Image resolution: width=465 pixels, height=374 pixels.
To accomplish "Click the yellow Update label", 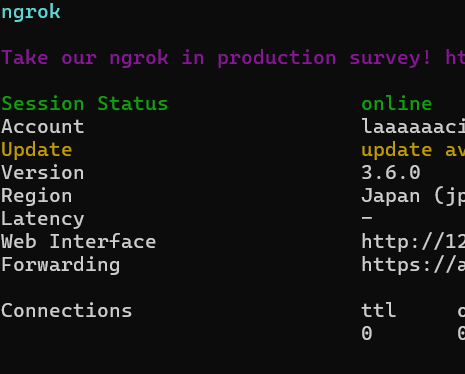I will coord(37,150).
